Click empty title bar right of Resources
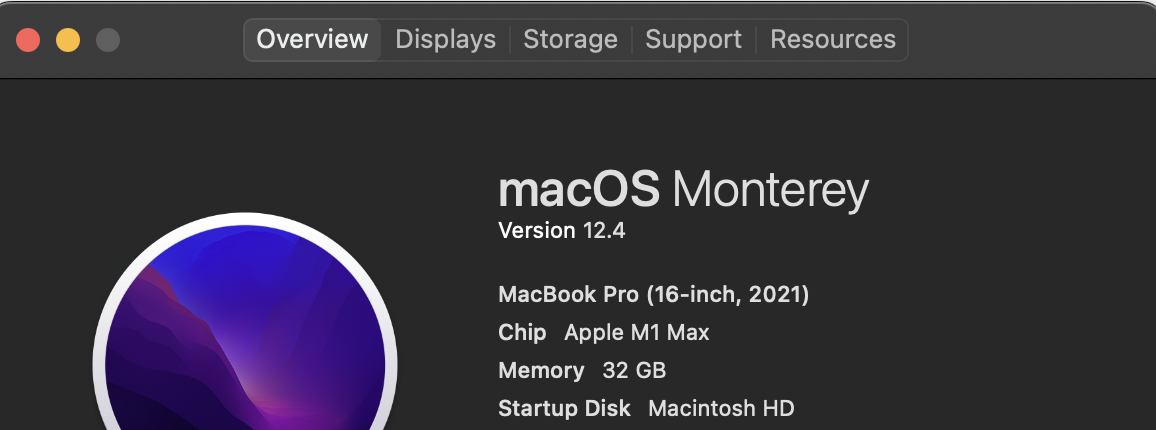1156x430 pixels. coord(1030,40)
